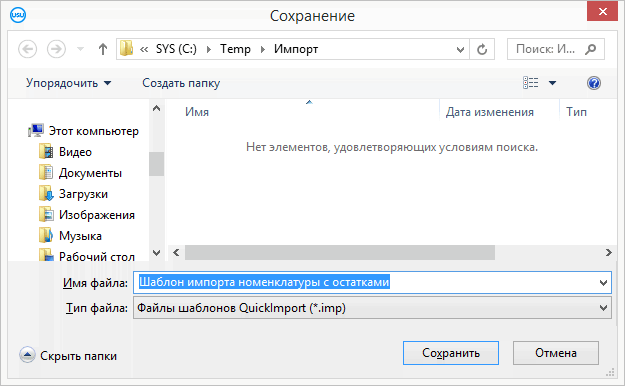This screenshot has height=386, width=625.
Task: Expand the arrow after Temp
Action: click(263, 49)
